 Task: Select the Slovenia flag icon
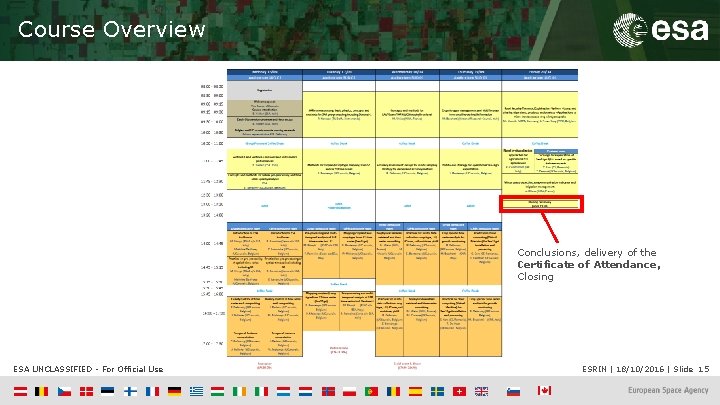[x=513, y=391]
